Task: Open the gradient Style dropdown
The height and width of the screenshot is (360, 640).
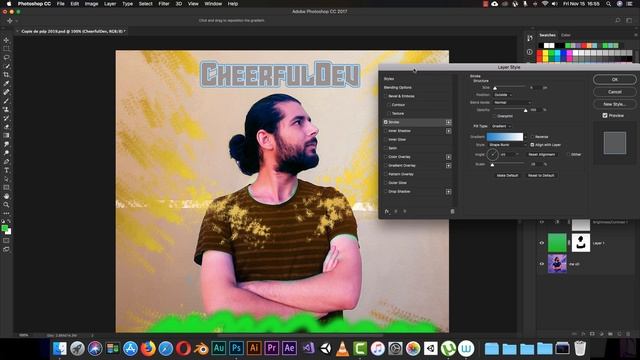Action: (508, 144)
